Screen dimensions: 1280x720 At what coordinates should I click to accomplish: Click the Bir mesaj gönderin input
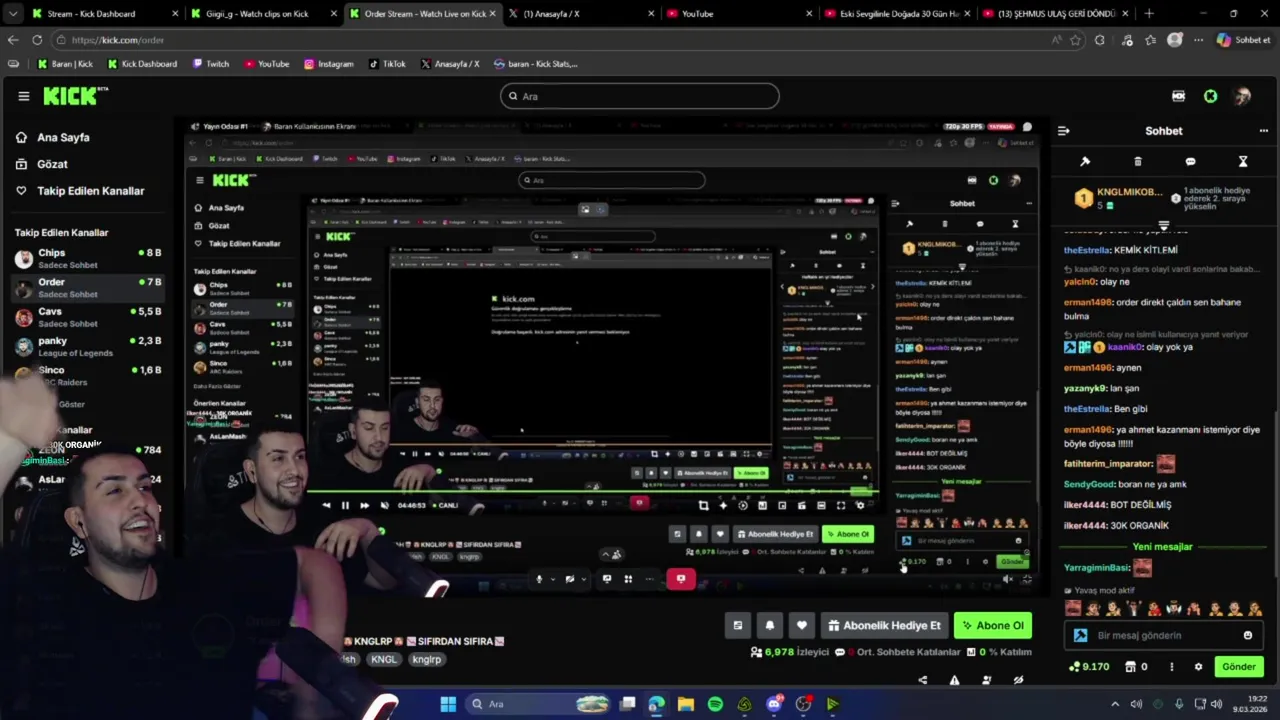tap(1165, 635)
